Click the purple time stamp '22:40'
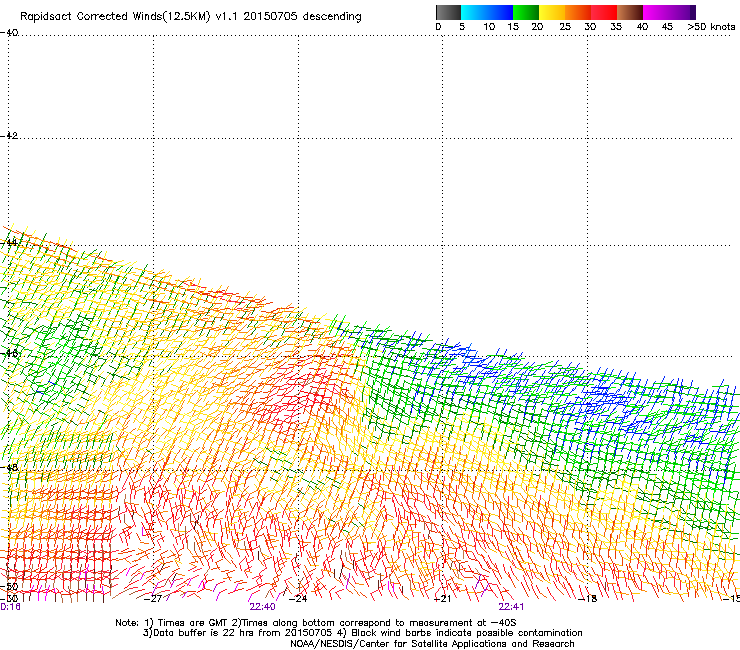Image resolution: width=740 pixels, height=650 pixels. pyautogui.click(x=262, y=607)
